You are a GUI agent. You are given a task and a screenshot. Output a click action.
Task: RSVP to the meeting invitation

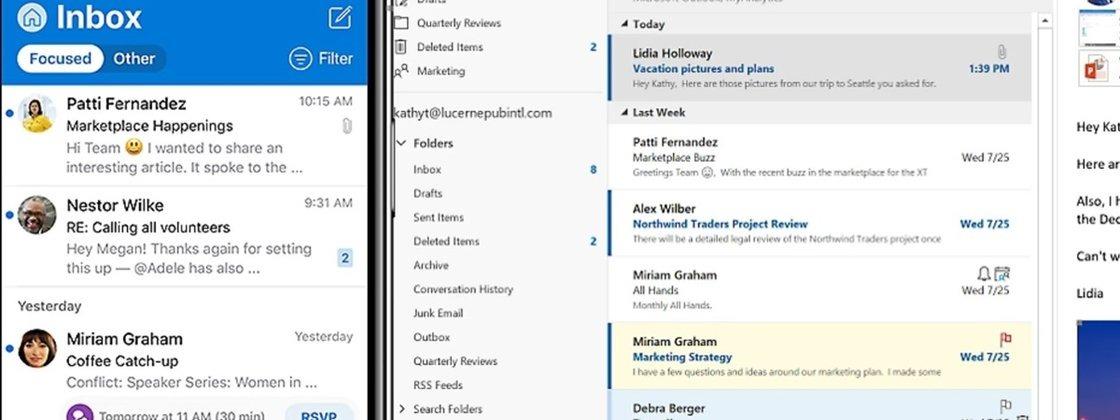pyautogui.click(x=319, y=414)
